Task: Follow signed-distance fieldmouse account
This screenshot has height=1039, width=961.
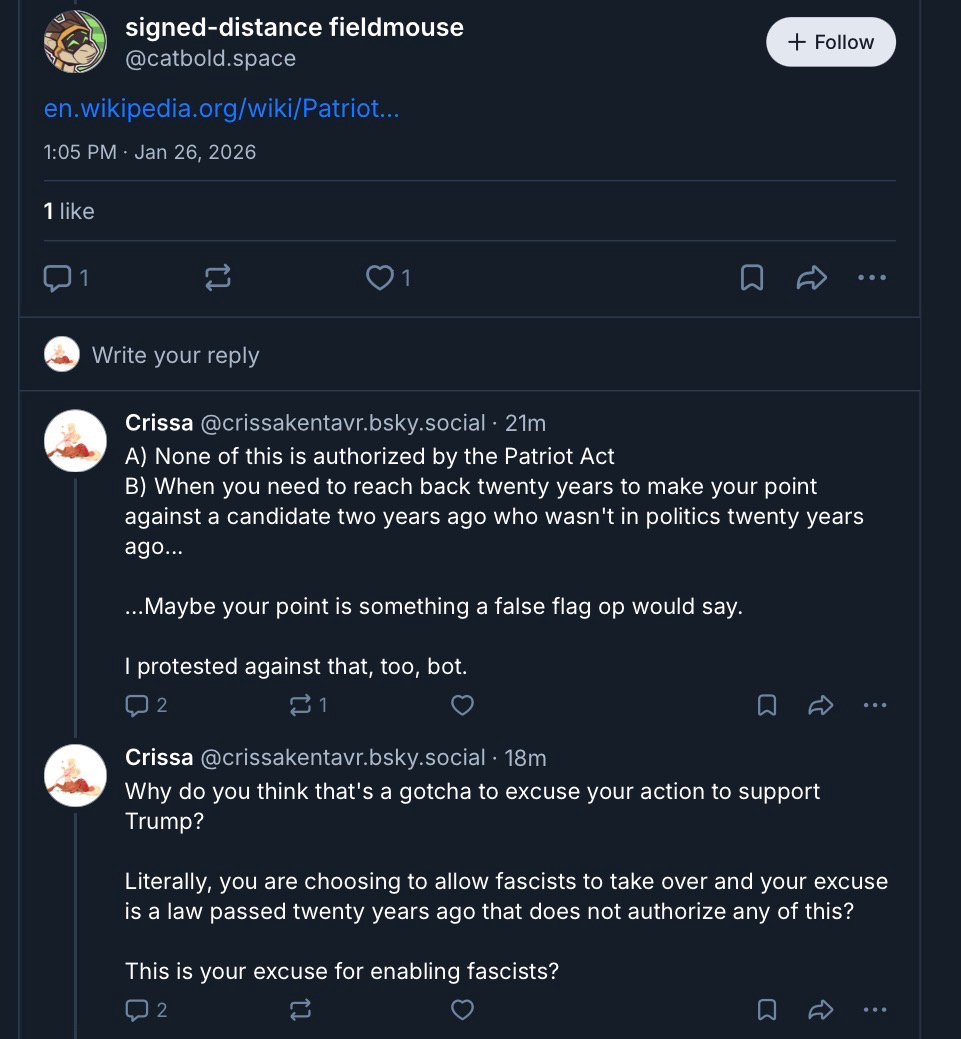Action: coord(830,42)
